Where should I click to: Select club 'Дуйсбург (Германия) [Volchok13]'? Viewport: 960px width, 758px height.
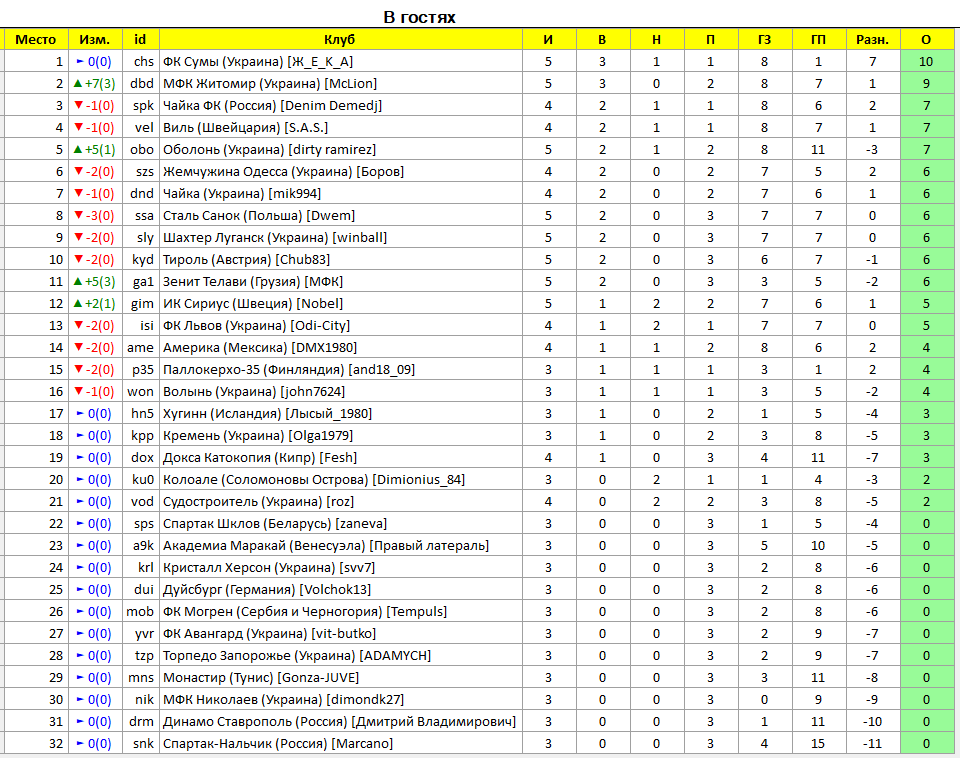[x=268, y=591]
